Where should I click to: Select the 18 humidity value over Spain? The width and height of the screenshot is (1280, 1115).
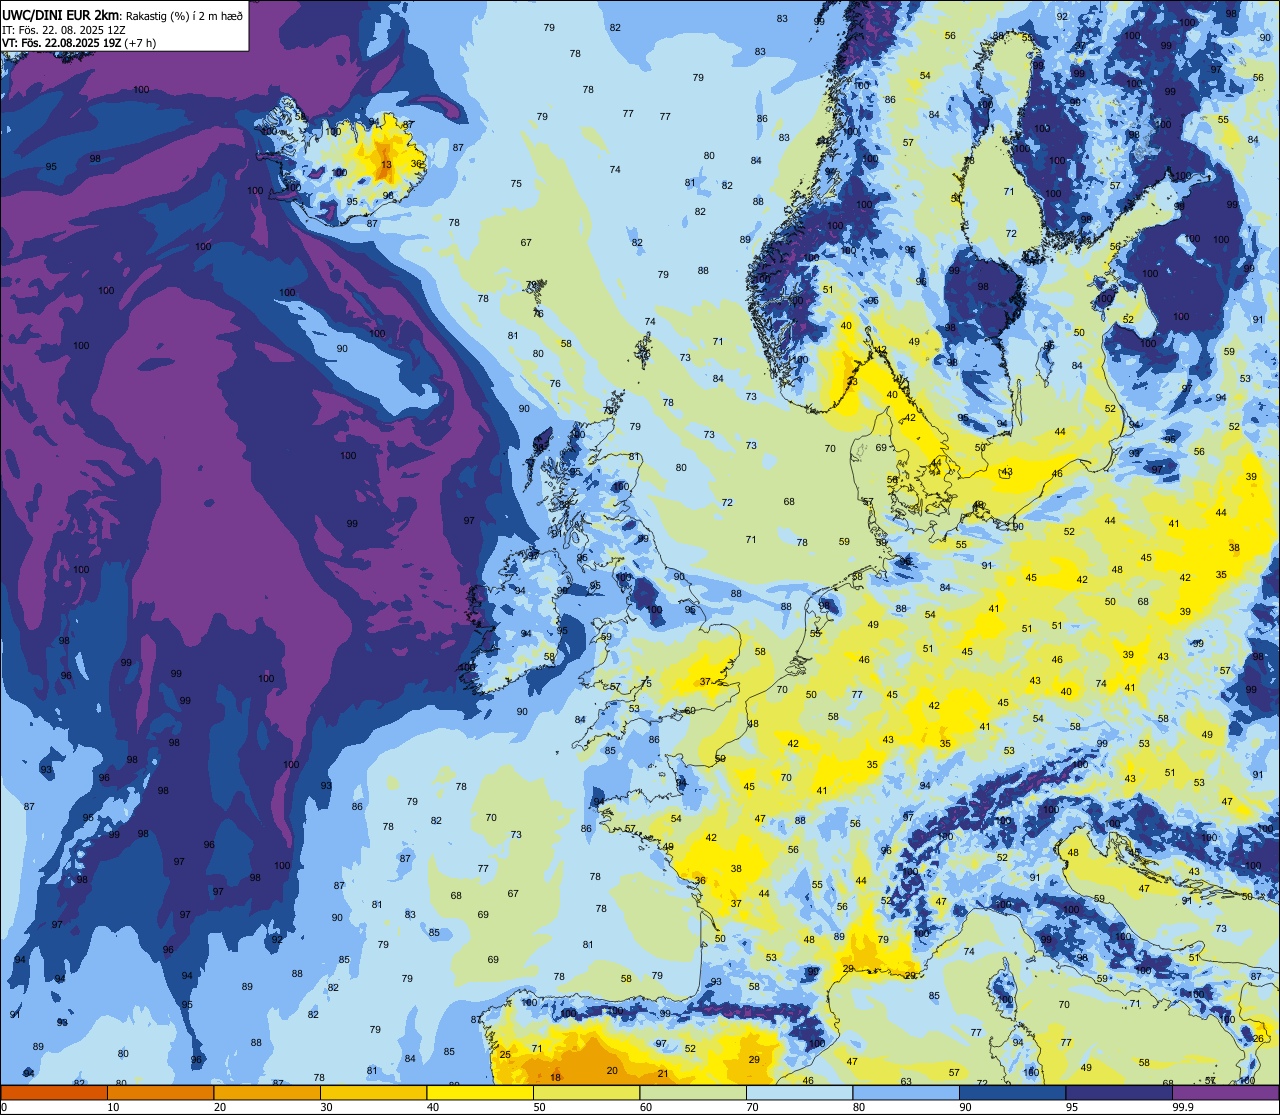pos(556,1077)
